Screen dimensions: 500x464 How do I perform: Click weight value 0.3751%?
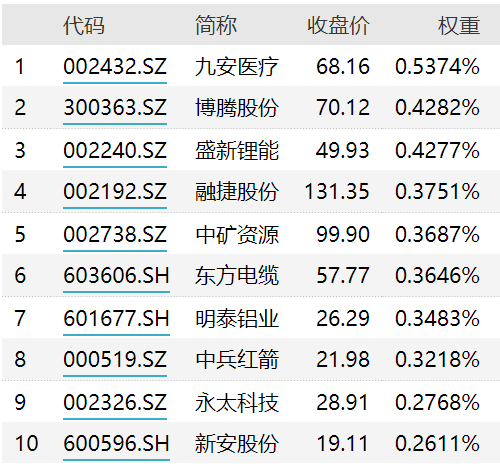tap(437, 192)
